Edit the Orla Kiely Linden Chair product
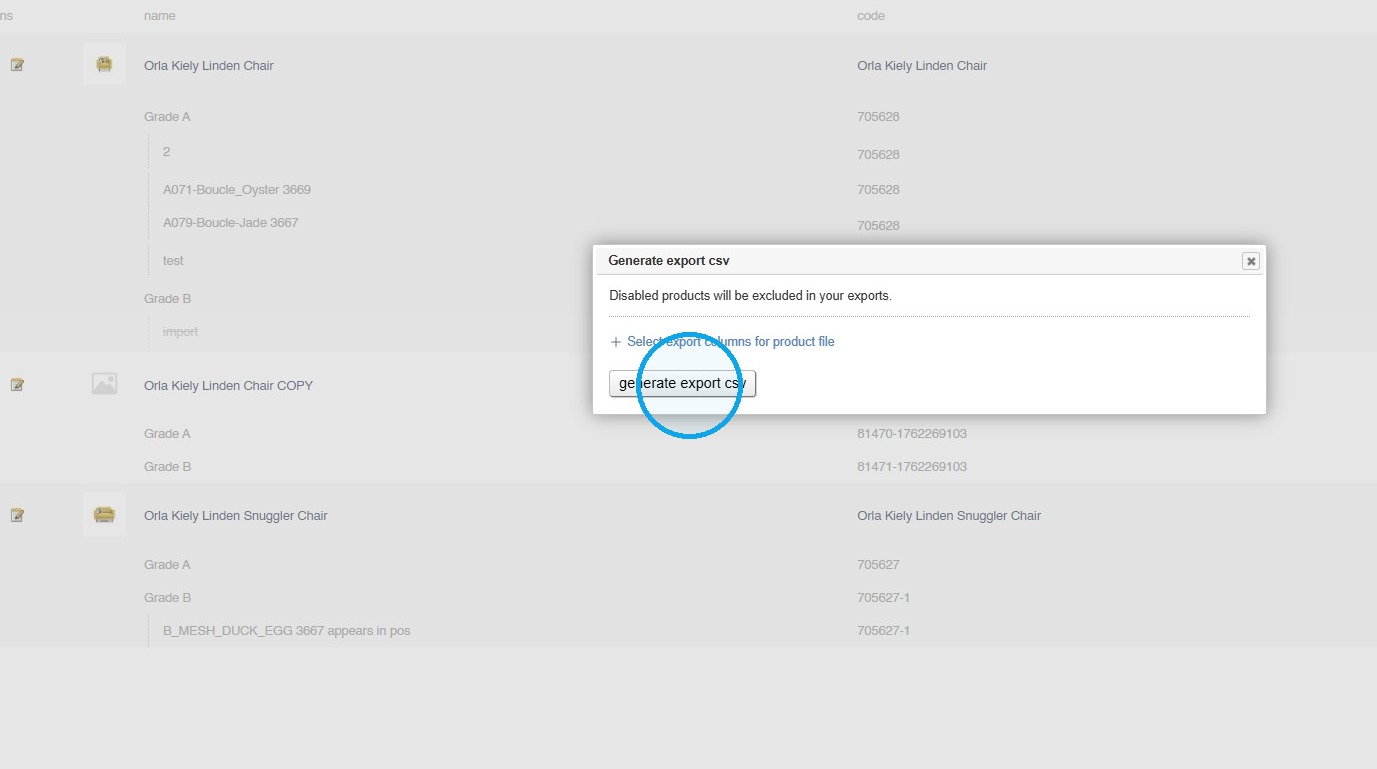1377x769 pixels. tap(17, 65)
